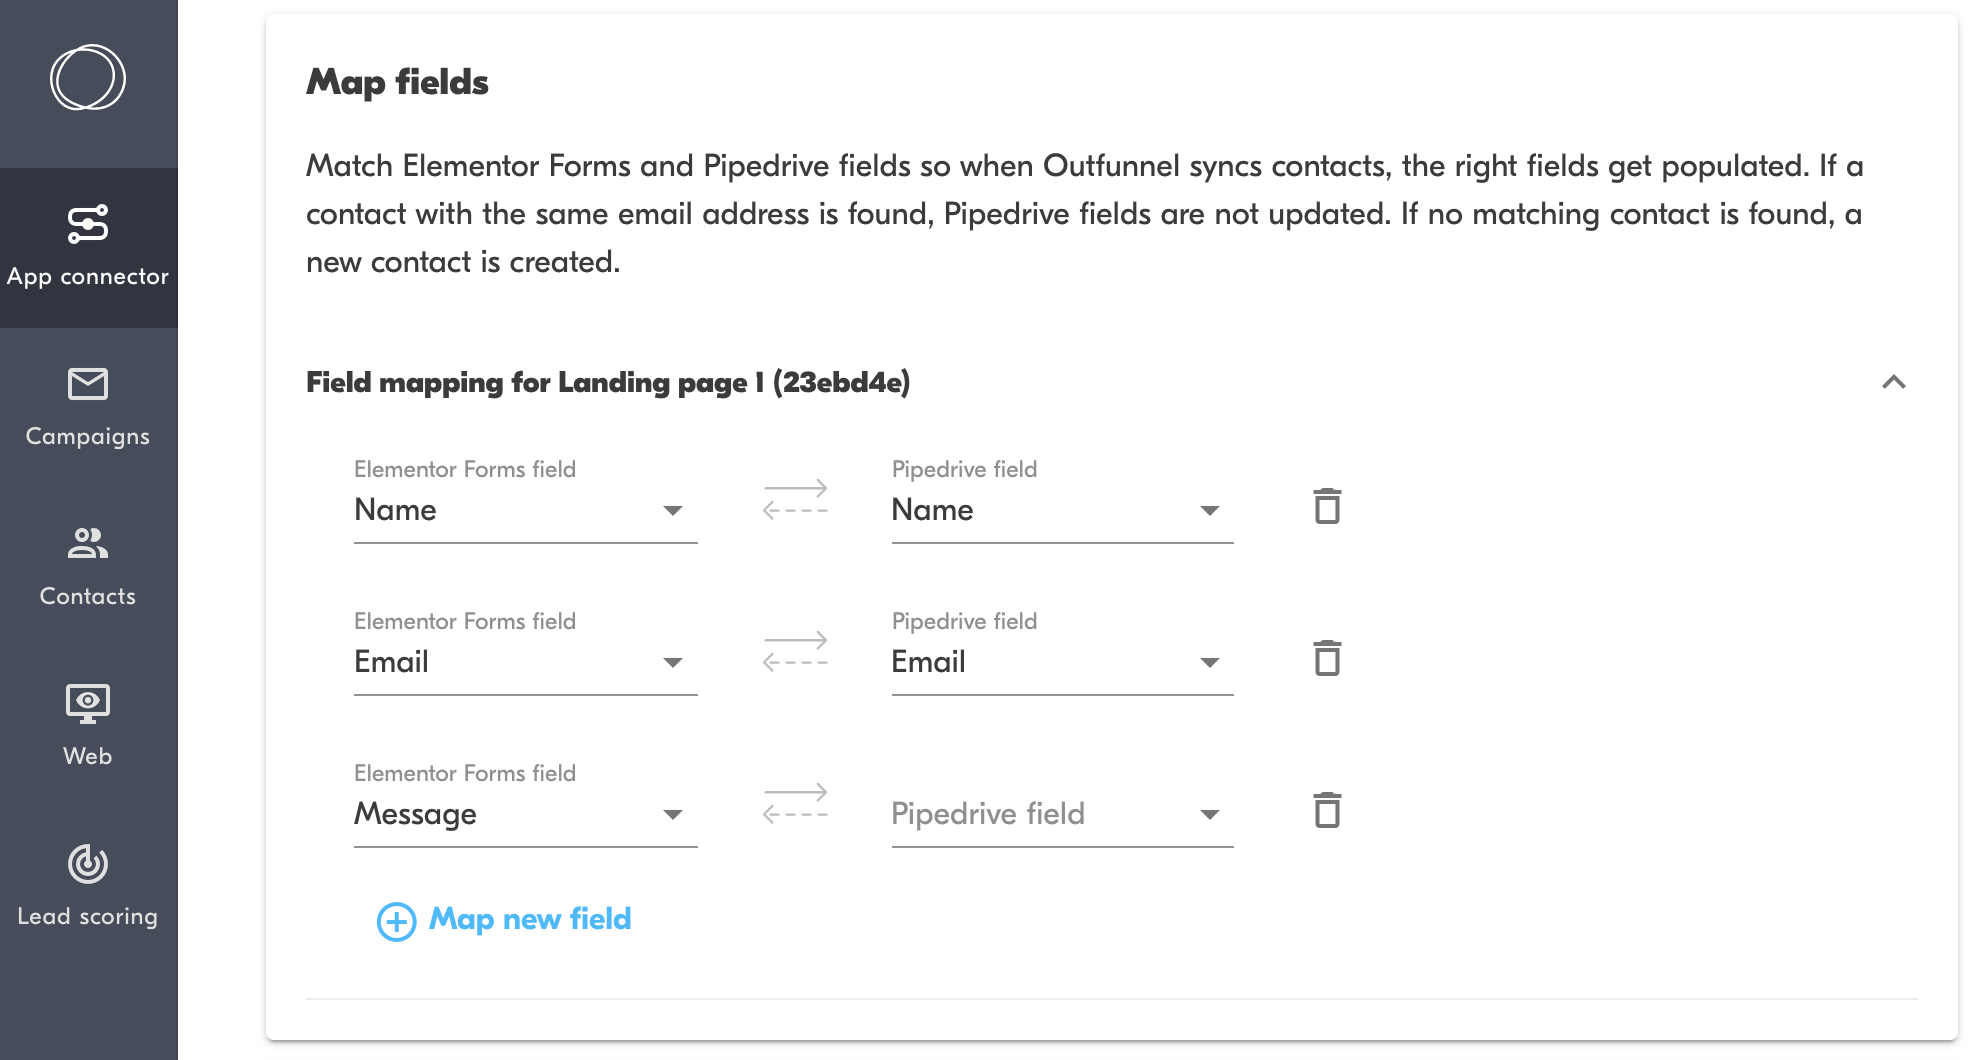
Task: Open Elementor Forms field dropdown showing Email
Action: point(525,663)
